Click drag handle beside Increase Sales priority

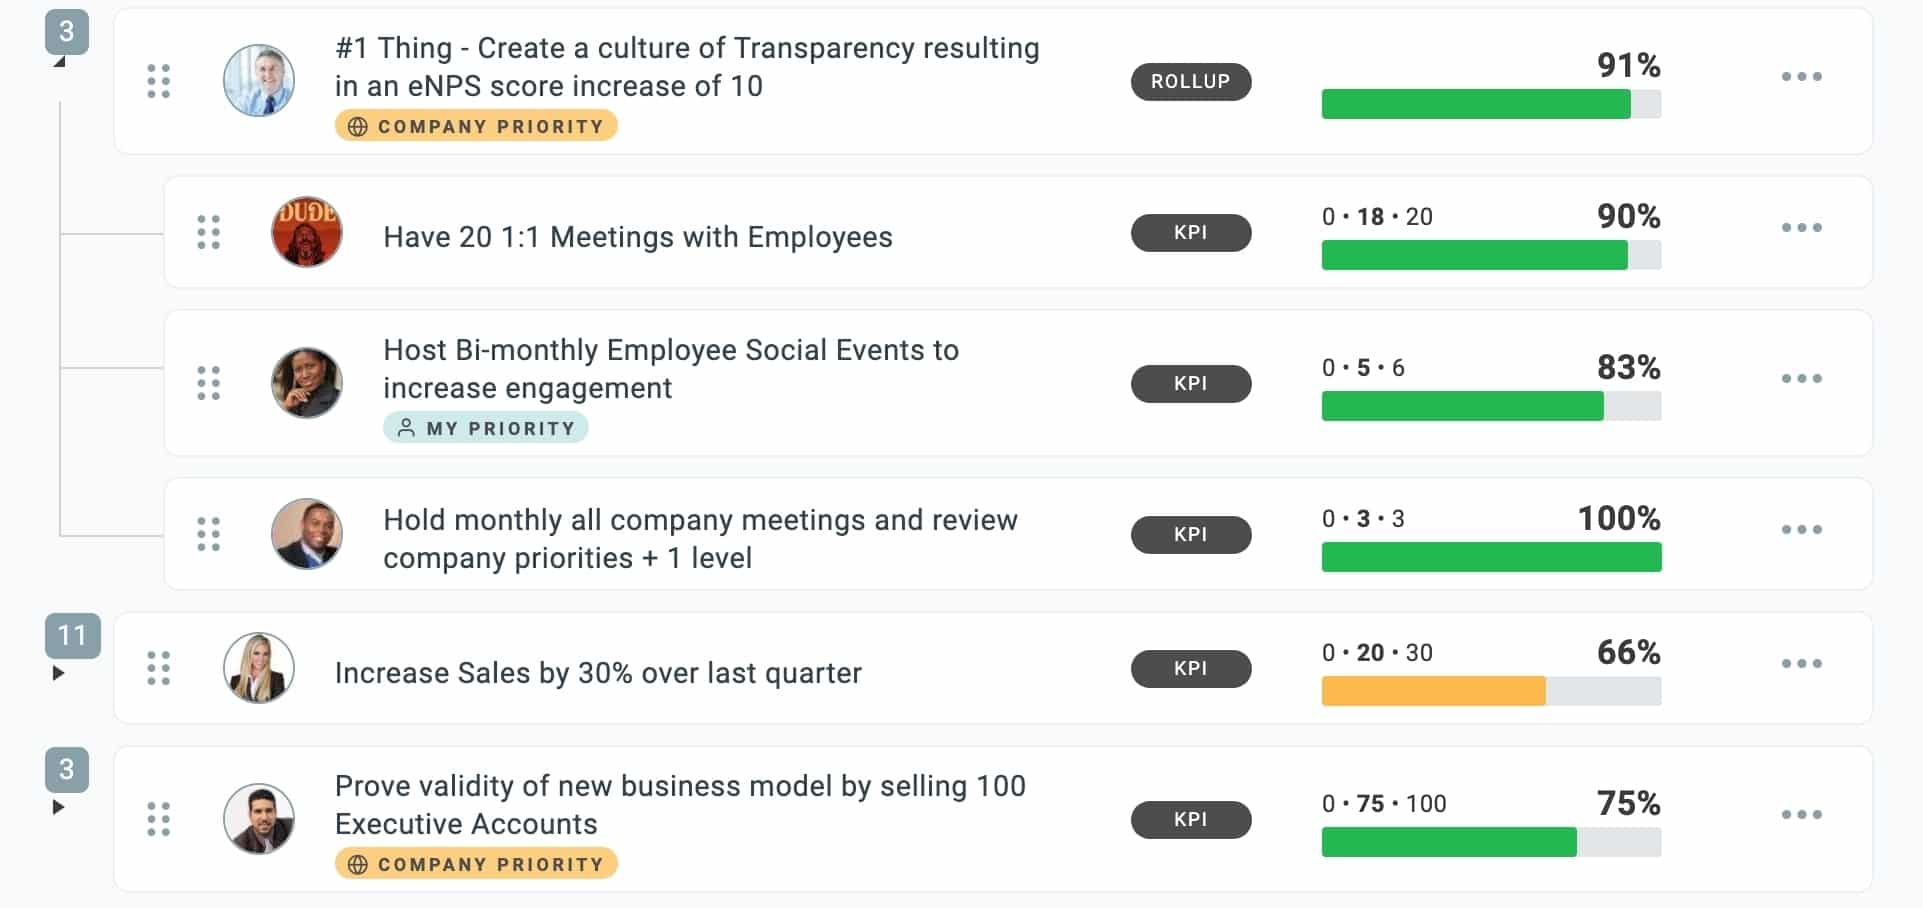(158, 668)
